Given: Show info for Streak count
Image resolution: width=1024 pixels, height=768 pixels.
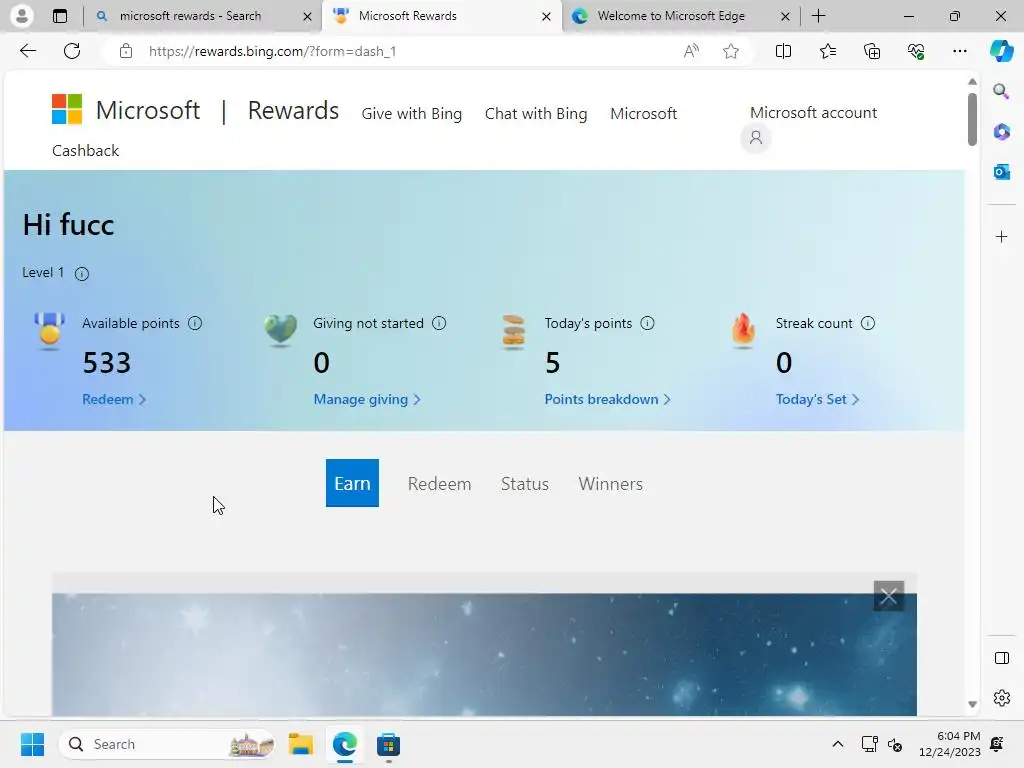Looking at the screenshot, I should click(867, 323).
